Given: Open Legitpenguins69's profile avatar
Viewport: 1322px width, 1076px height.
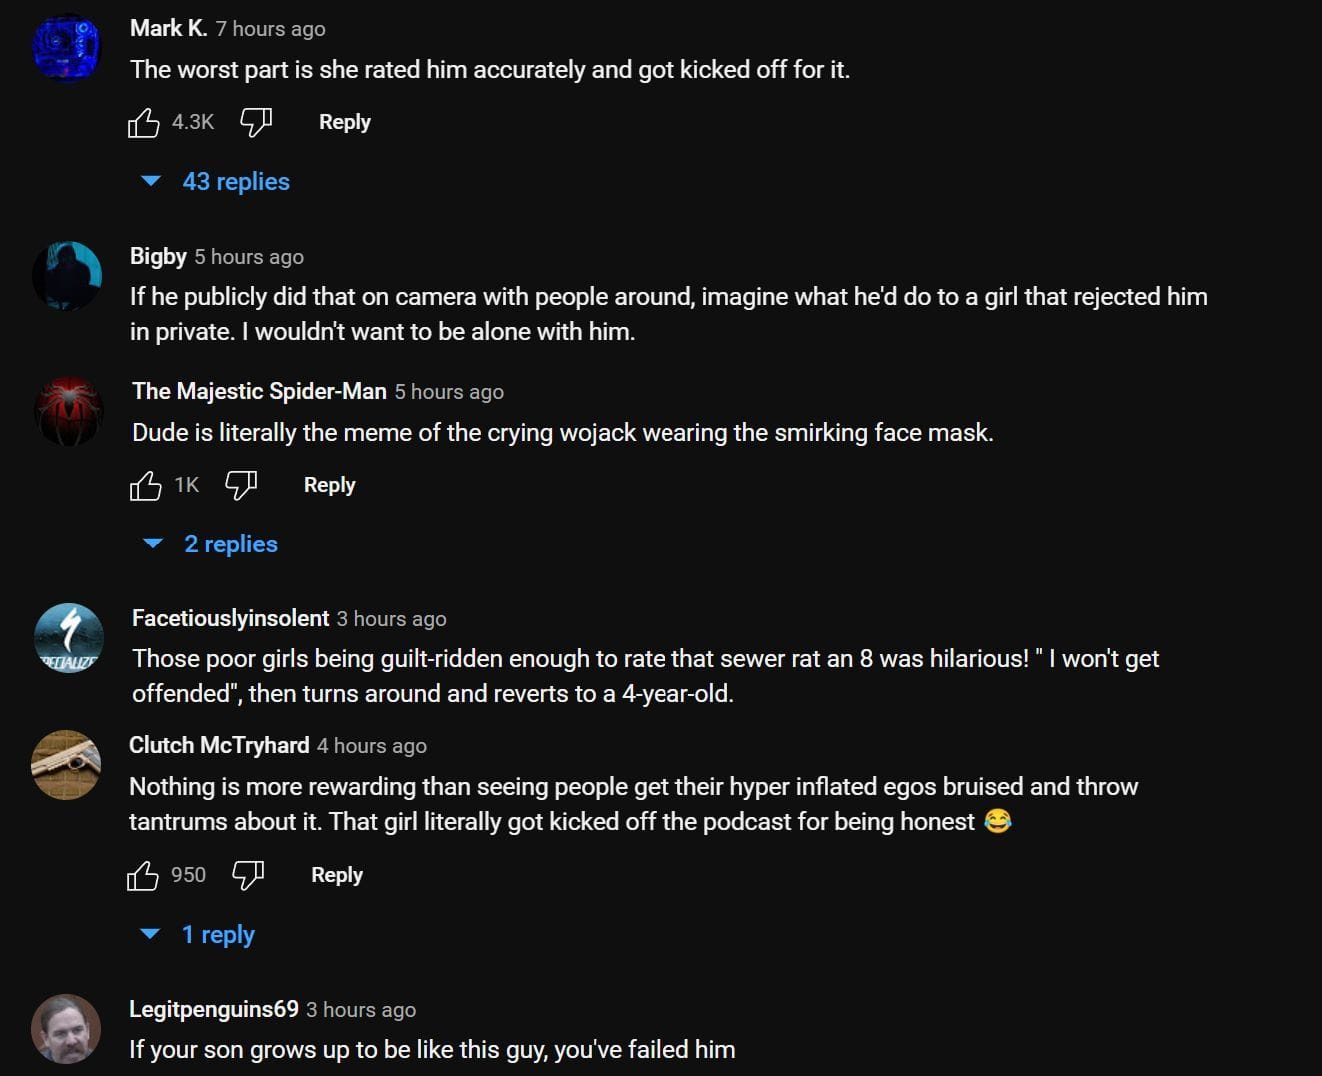Looking at the screenshot, I should click(66, 1029).
